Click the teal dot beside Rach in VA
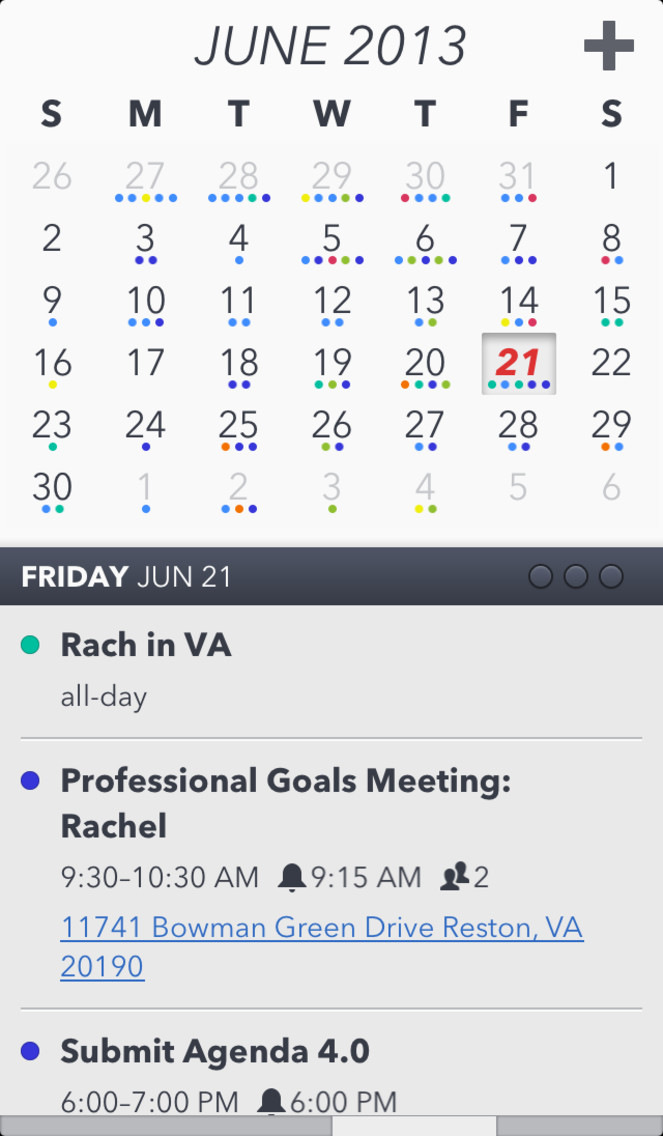The image size is (663, 1136). pos(30,645)
